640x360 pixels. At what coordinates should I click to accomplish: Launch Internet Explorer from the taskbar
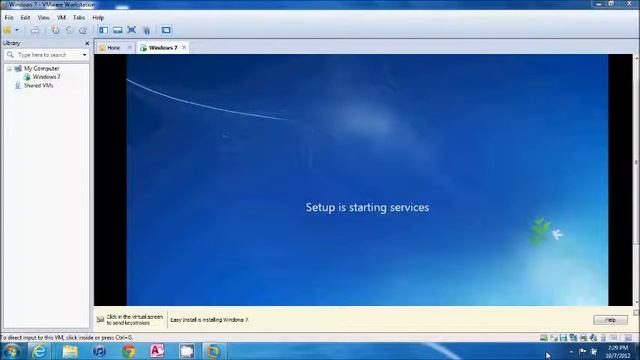(39, 351)
